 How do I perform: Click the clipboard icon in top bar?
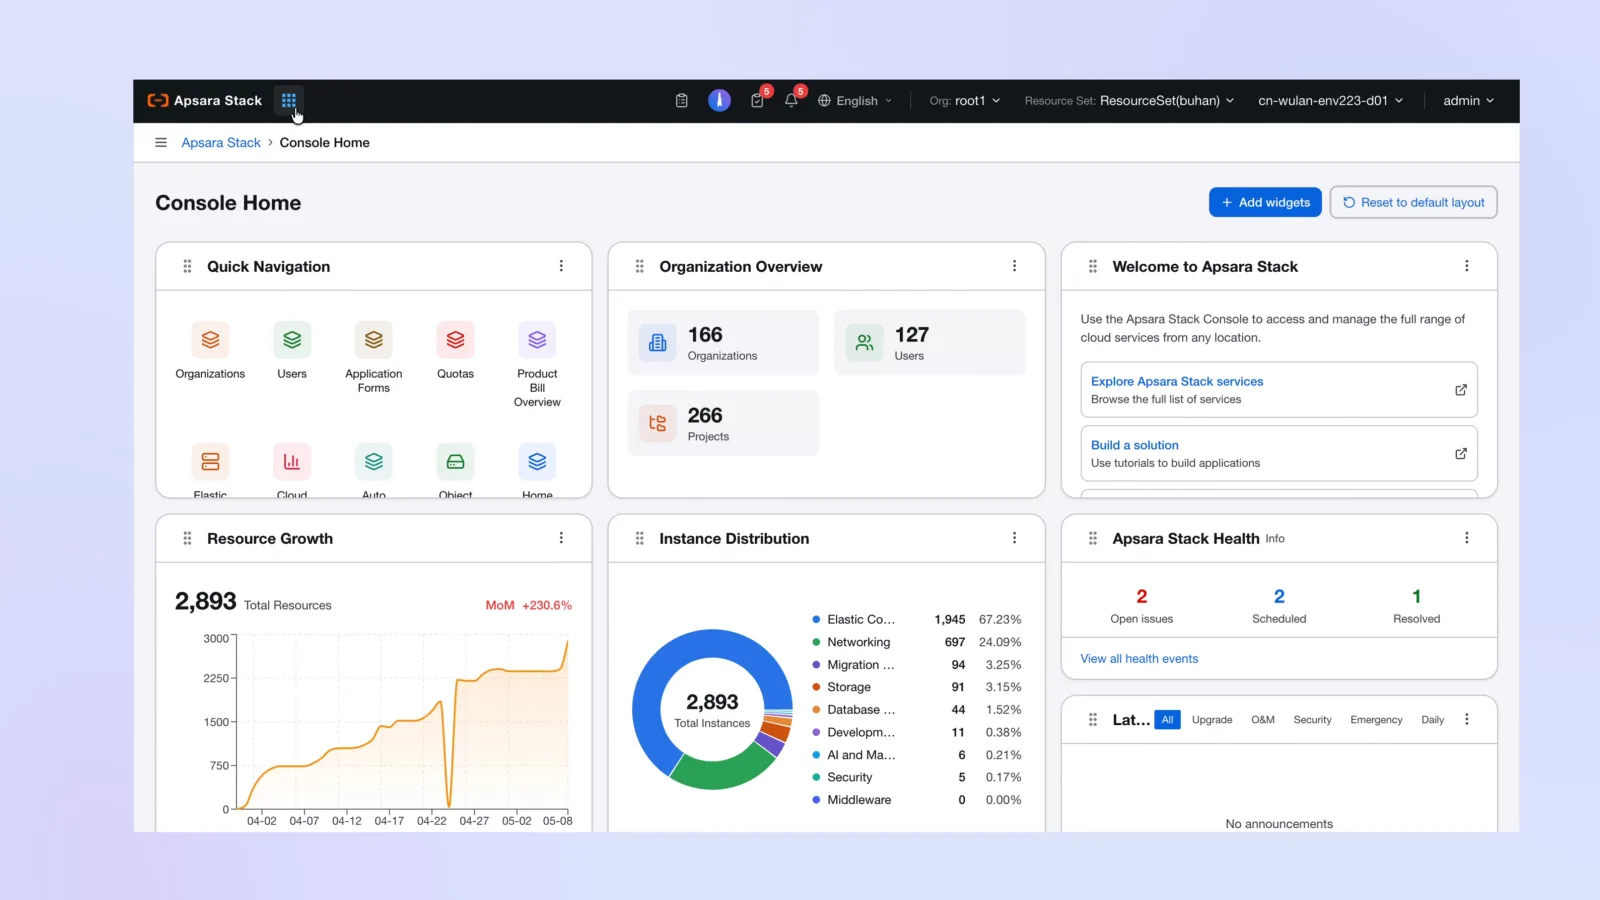[x=681, y=101]
